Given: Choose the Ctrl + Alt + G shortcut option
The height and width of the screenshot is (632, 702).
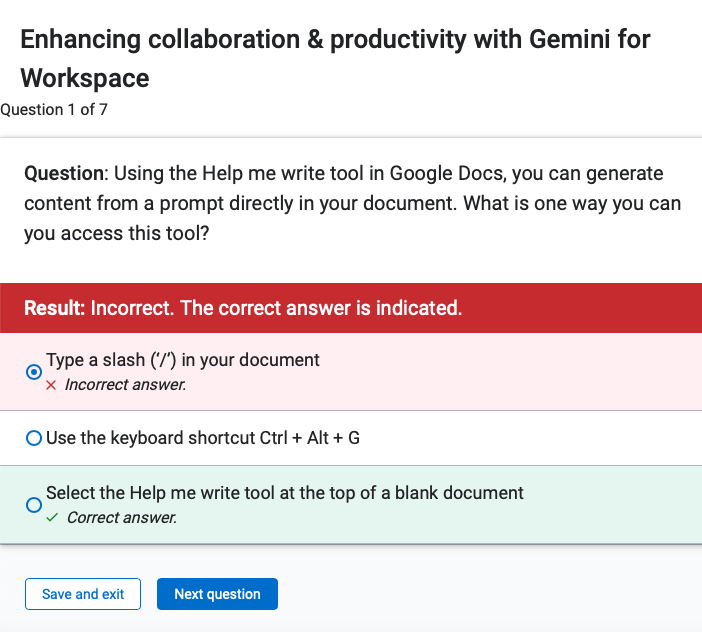Looking at the screenshot, I should (x=34, y=438).
